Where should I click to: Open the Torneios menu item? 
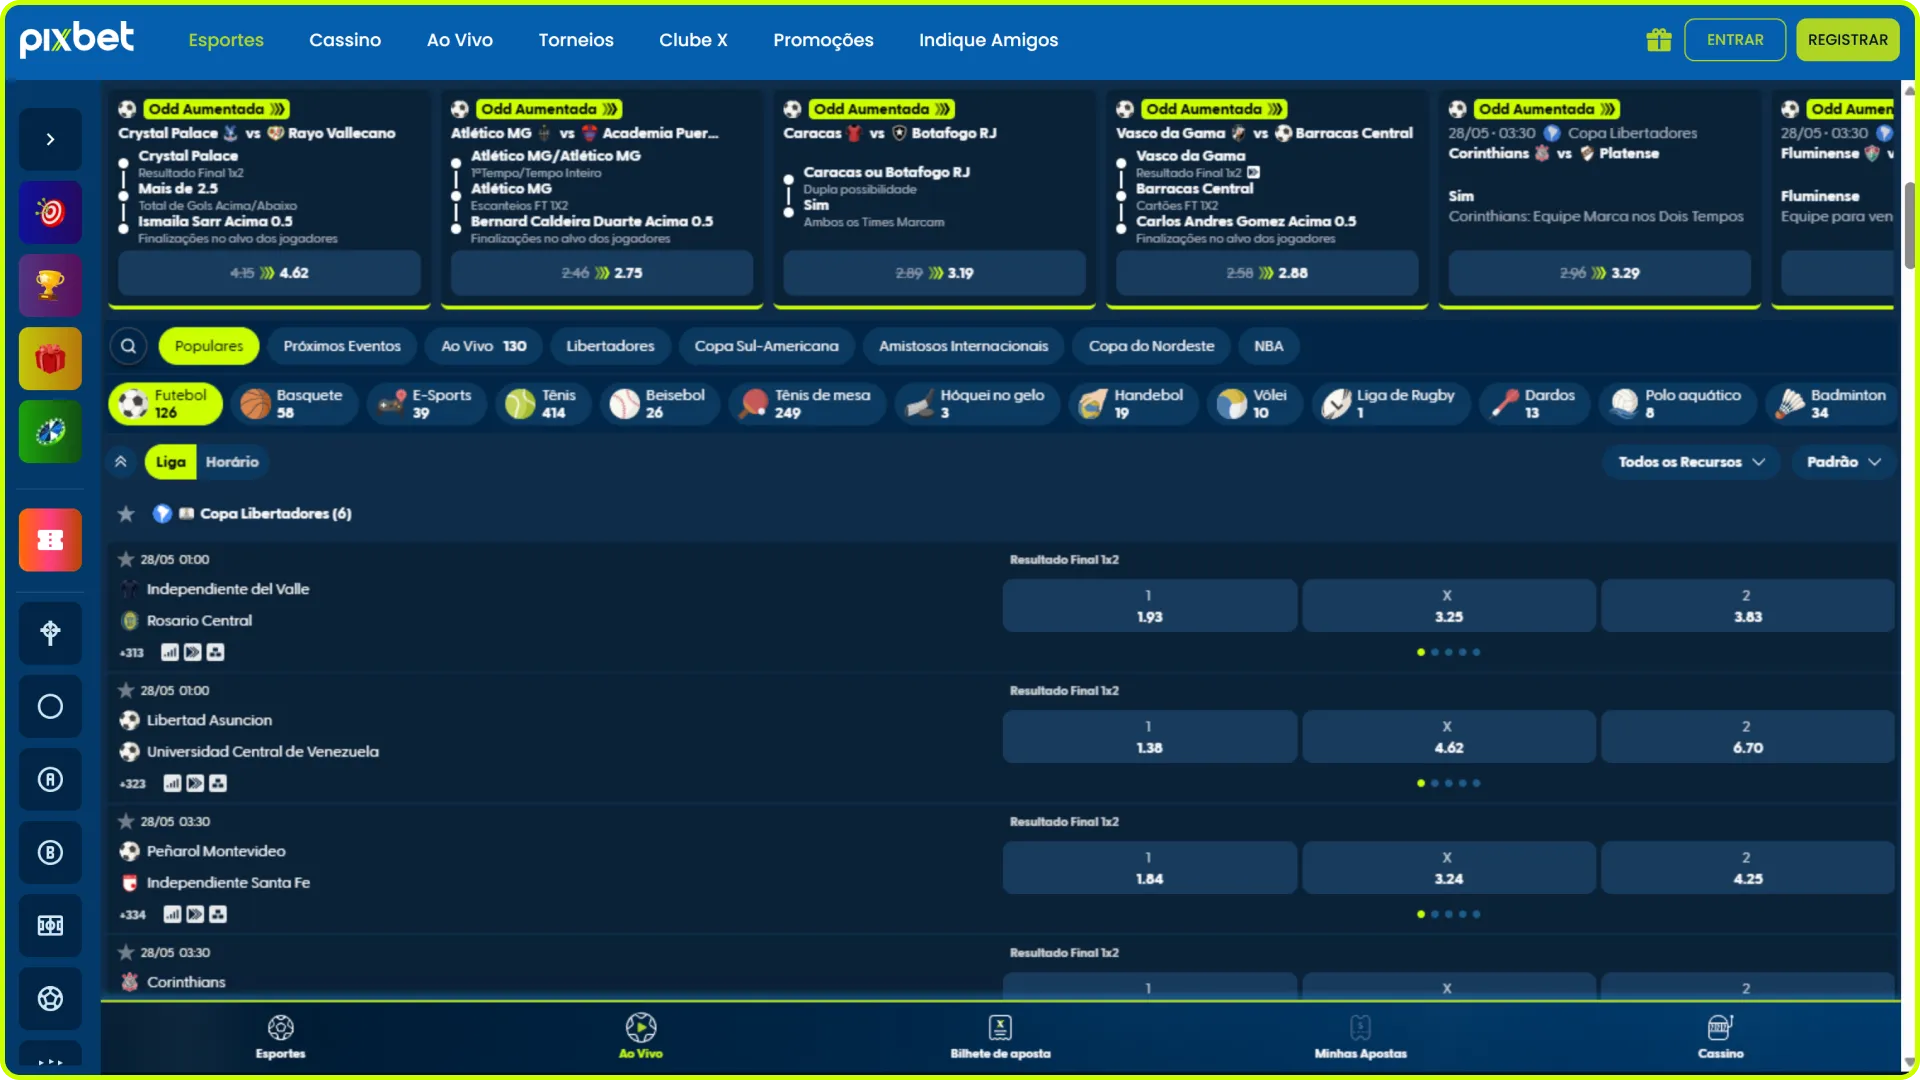576,40
